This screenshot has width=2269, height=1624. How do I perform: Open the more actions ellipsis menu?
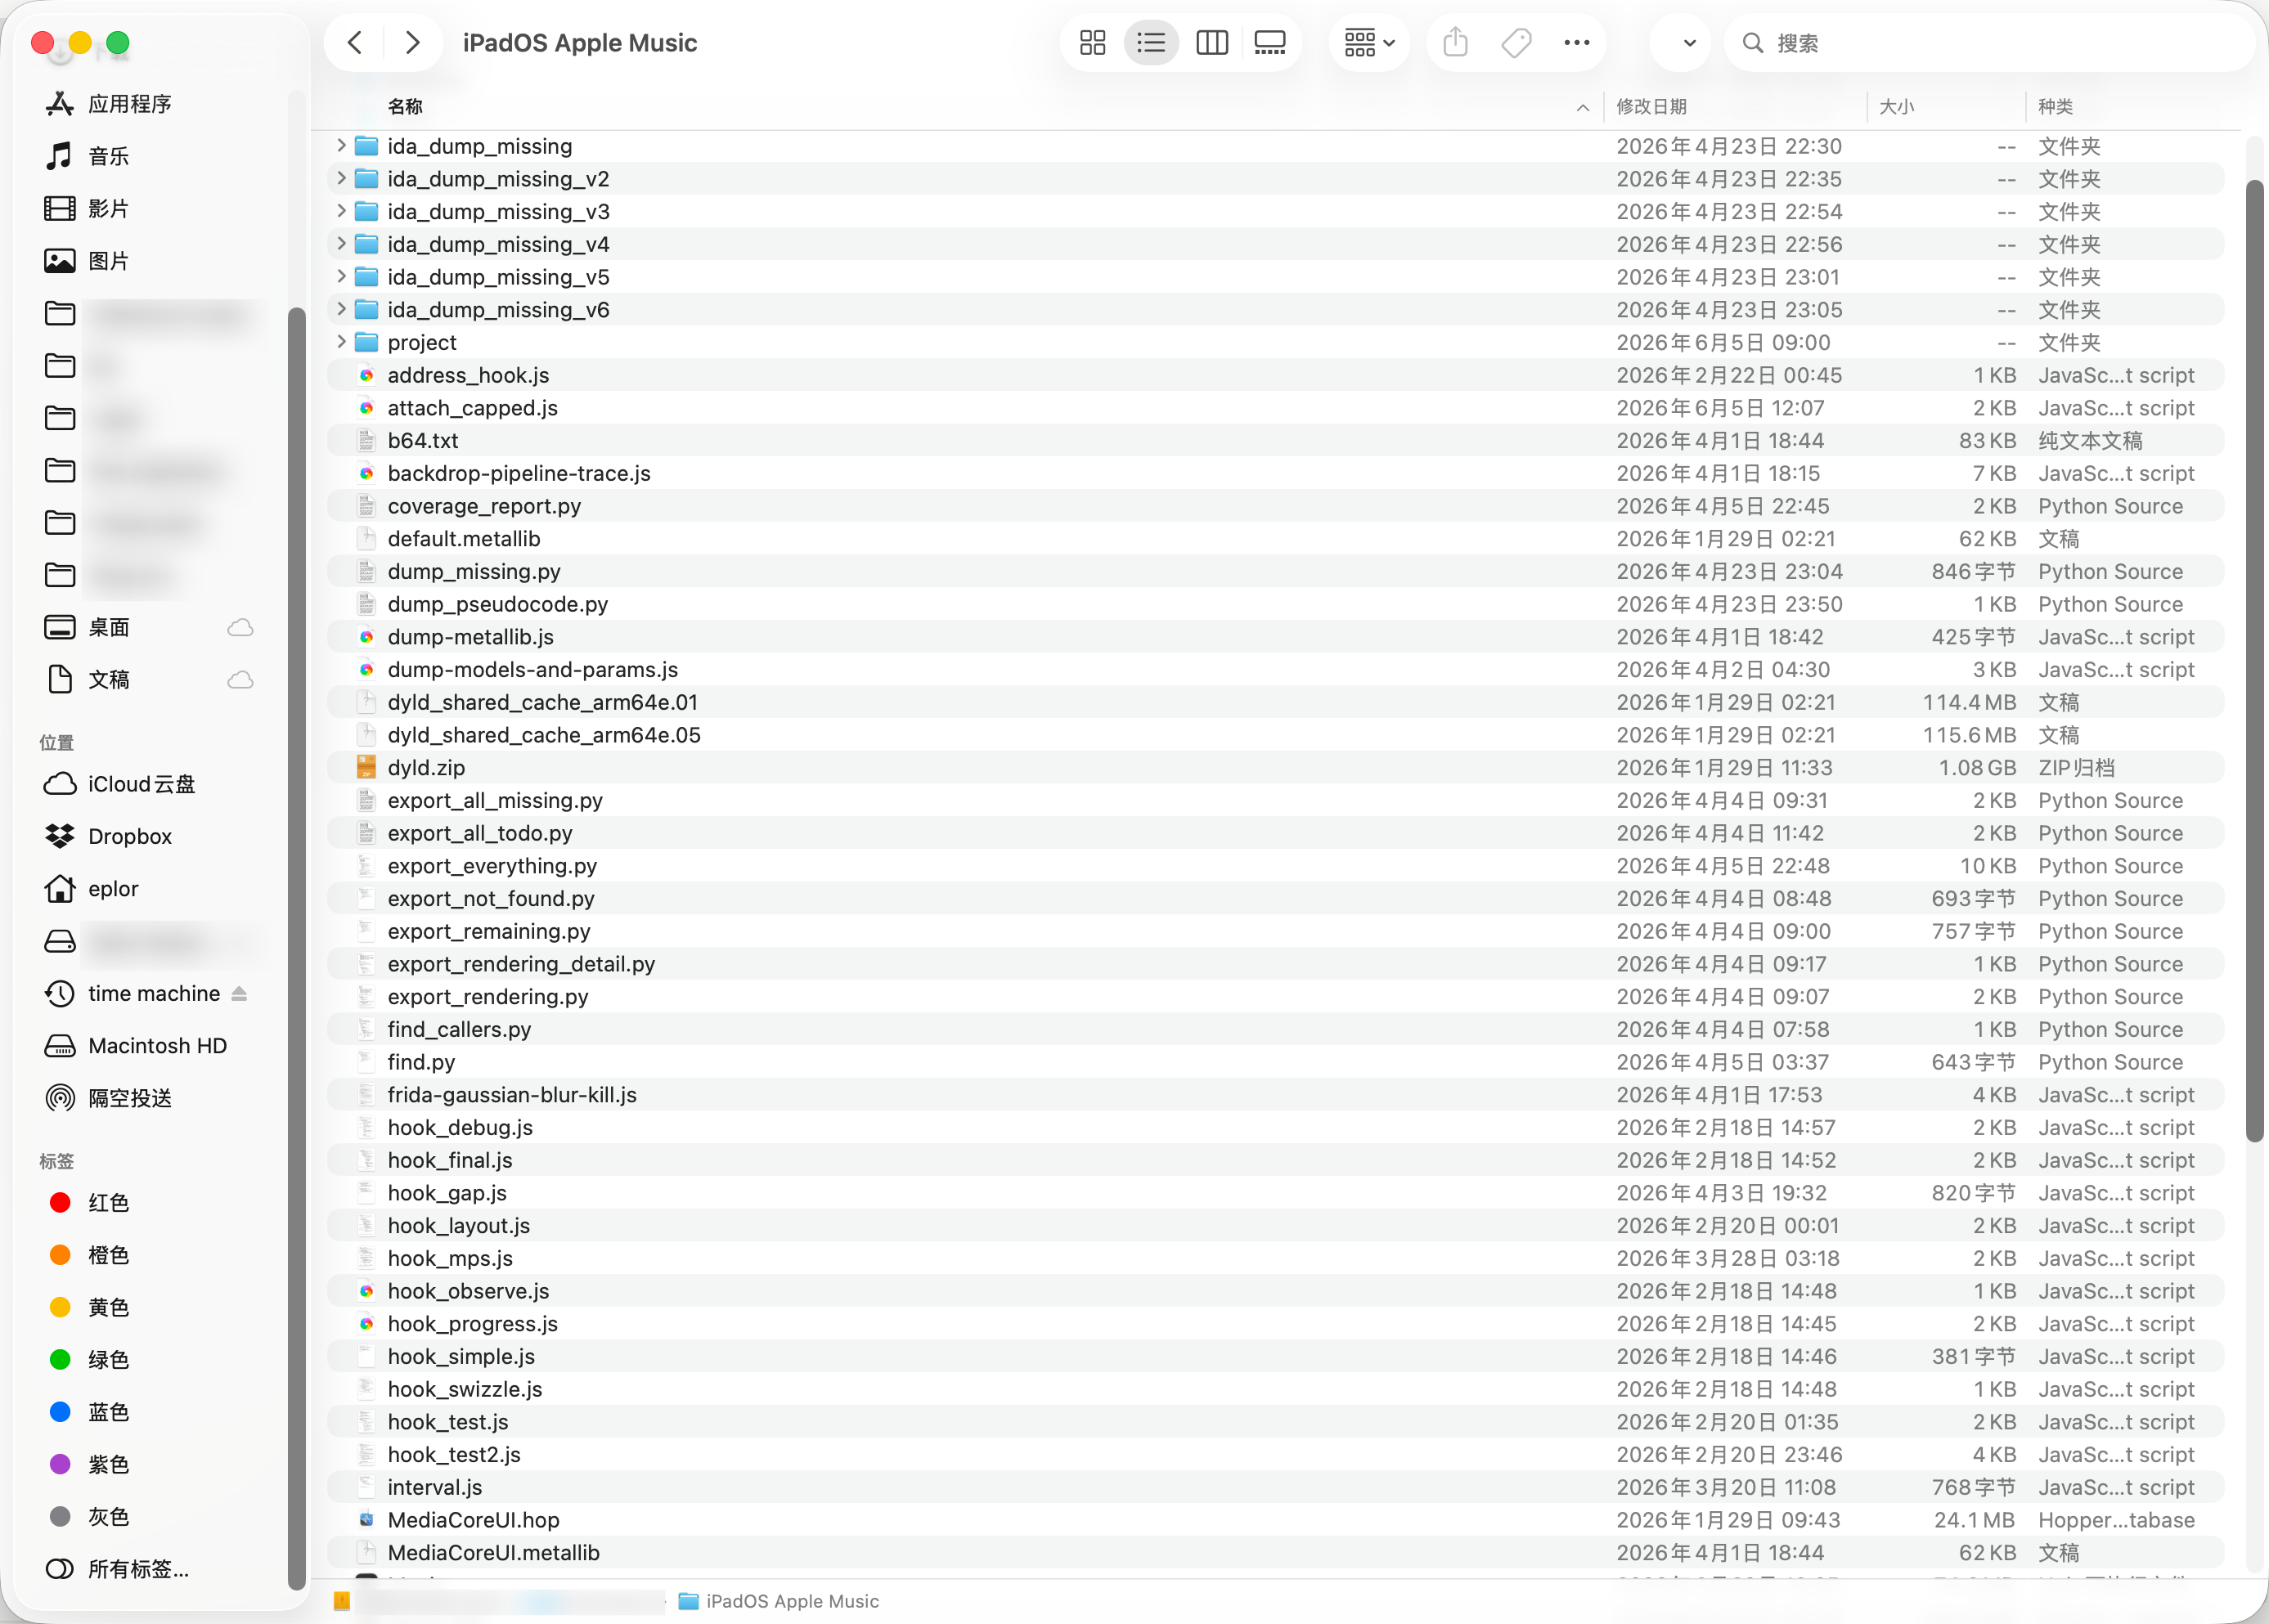click(1576, 43)
